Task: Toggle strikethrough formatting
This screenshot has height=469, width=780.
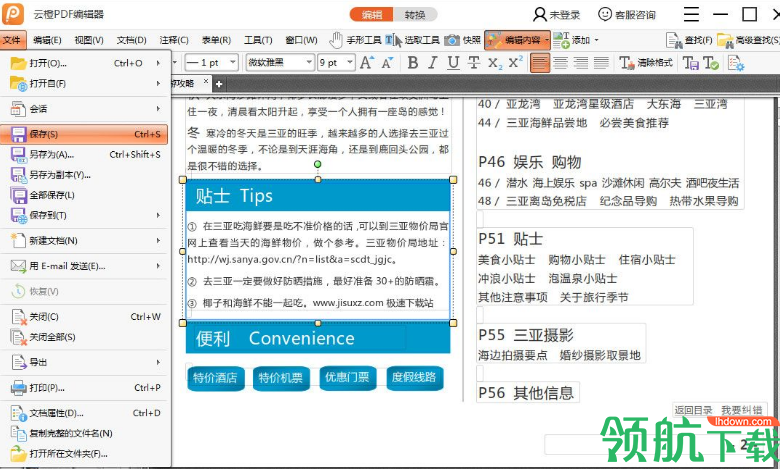Action: pyautogui.click(x=474, y=63)
